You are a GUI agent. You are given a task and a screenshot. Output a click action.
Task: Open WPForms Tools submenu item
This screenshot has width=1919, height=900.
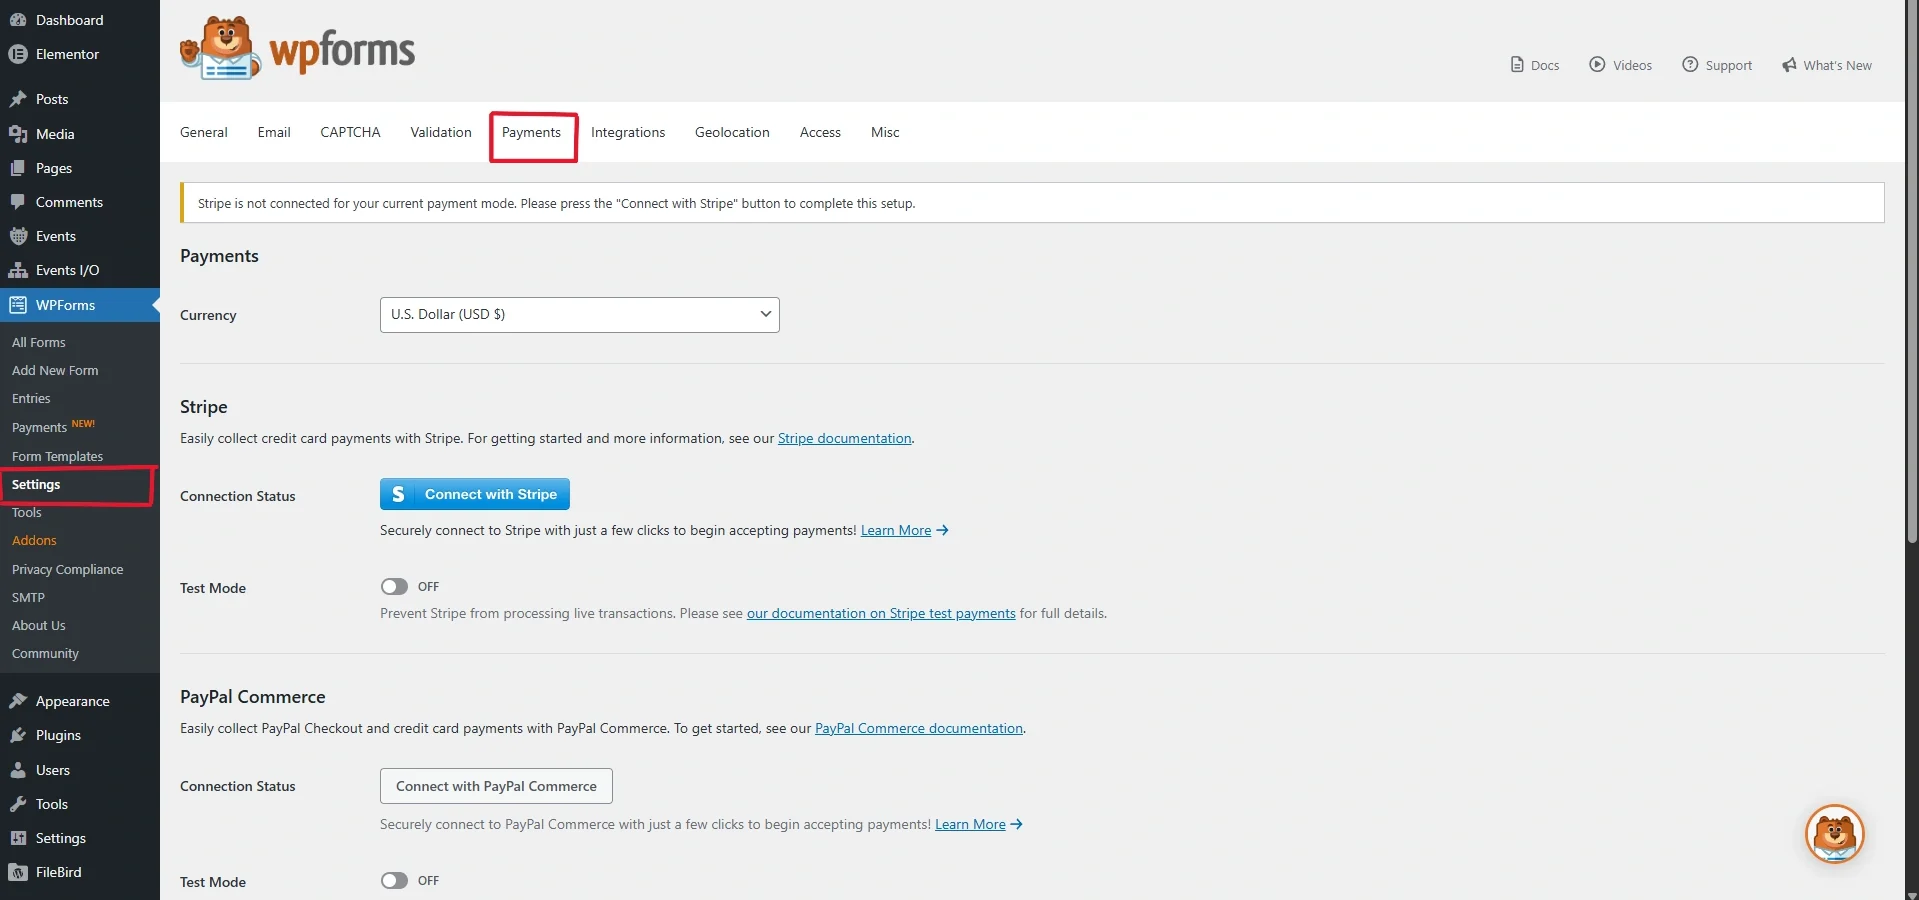click(x=27, y=512)
